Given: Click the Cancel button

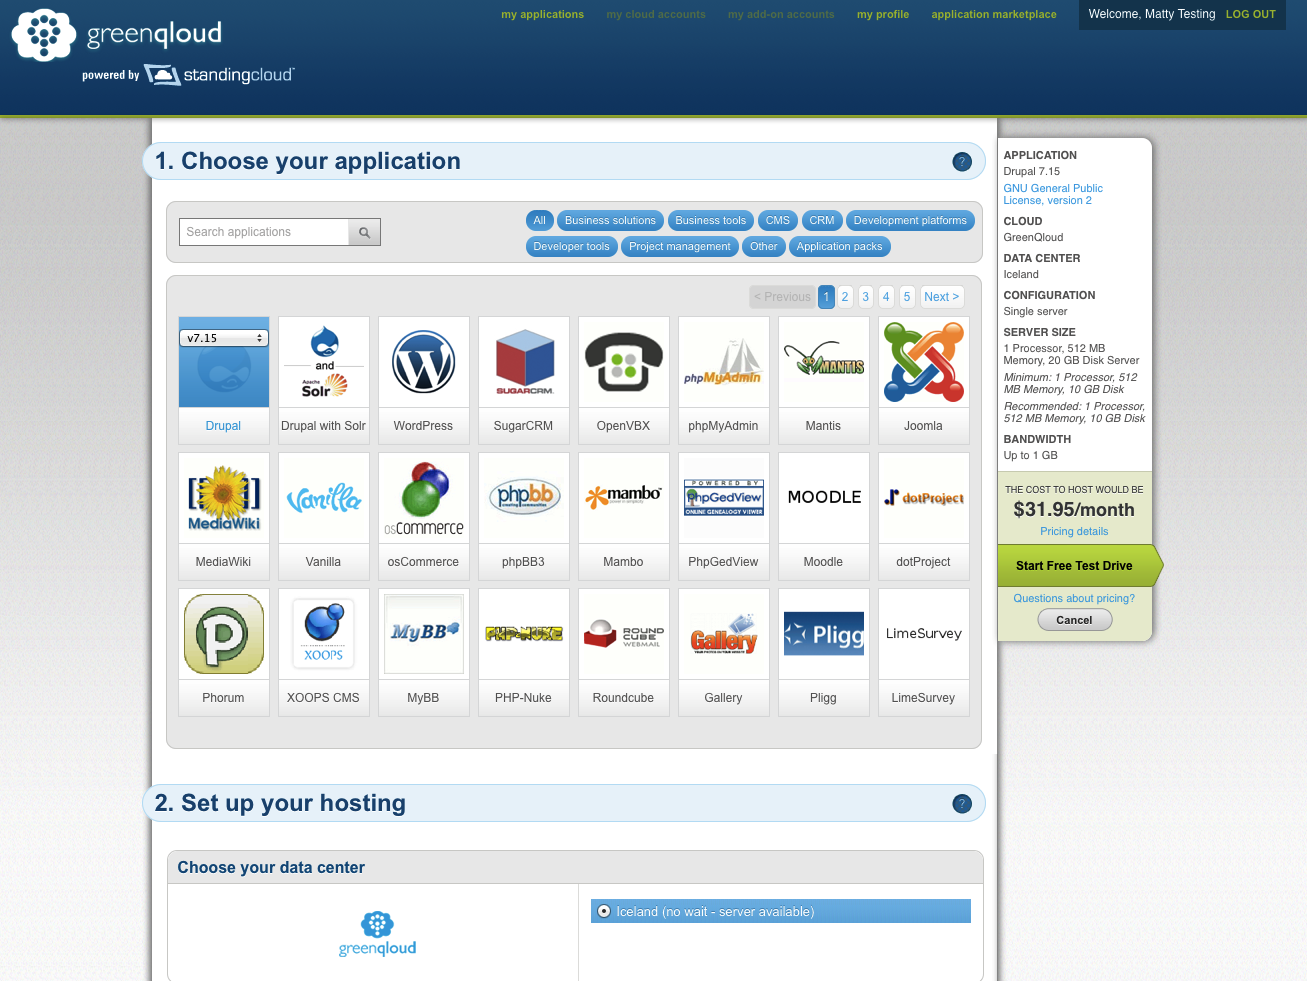Looking at the screenshot, I should (x=1075, y=620).
